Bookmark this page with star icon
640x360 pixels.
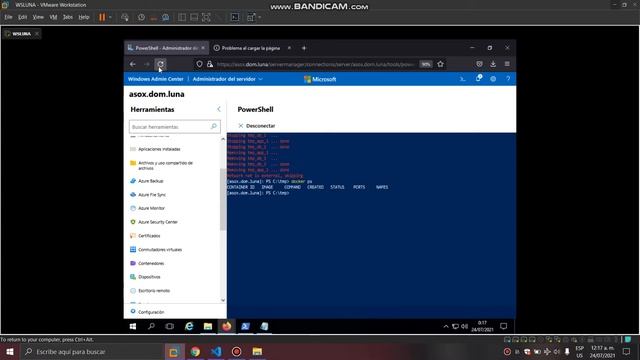(440, 64)
